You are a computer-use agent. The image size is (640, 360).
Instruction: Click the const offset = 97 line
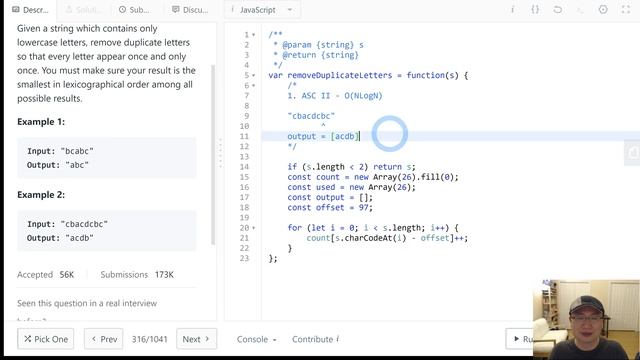[330, 208]
